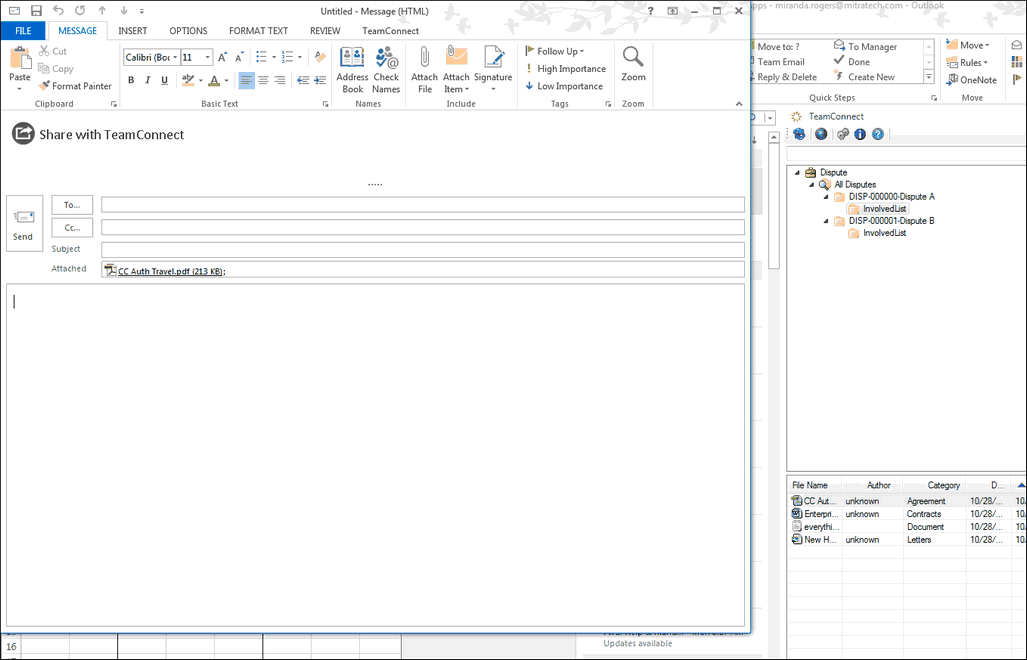Toggle align text right

[x=280, y=80]
